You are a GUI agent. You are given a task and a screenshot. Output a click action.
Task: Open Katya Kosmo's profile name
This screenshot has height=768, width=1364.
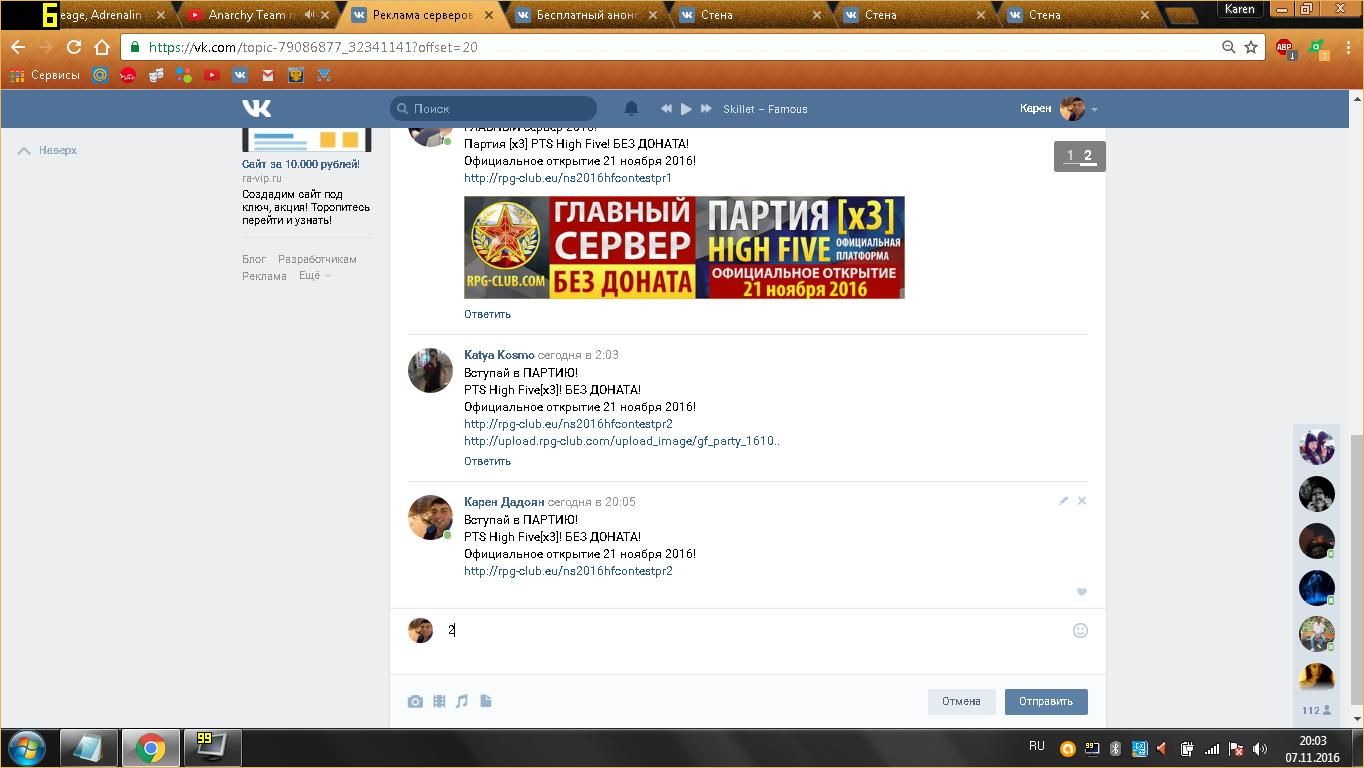[499, 355]
